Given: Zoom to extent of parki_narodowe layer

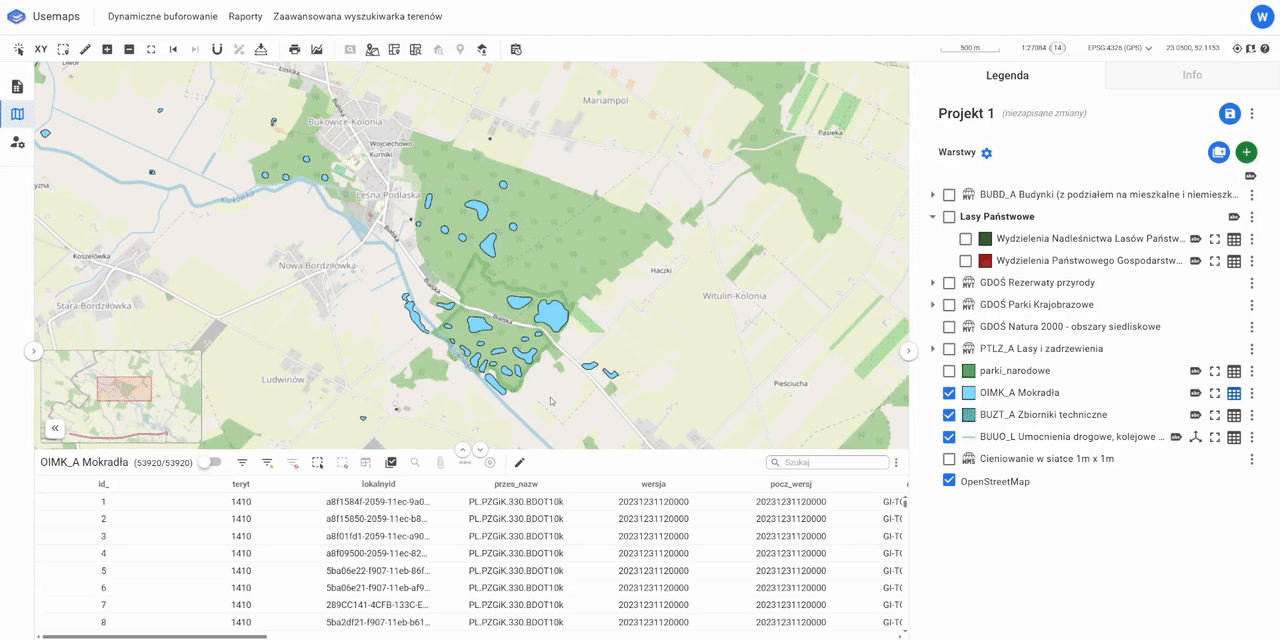Looking at the screenshot, I should pos(1215,371).
